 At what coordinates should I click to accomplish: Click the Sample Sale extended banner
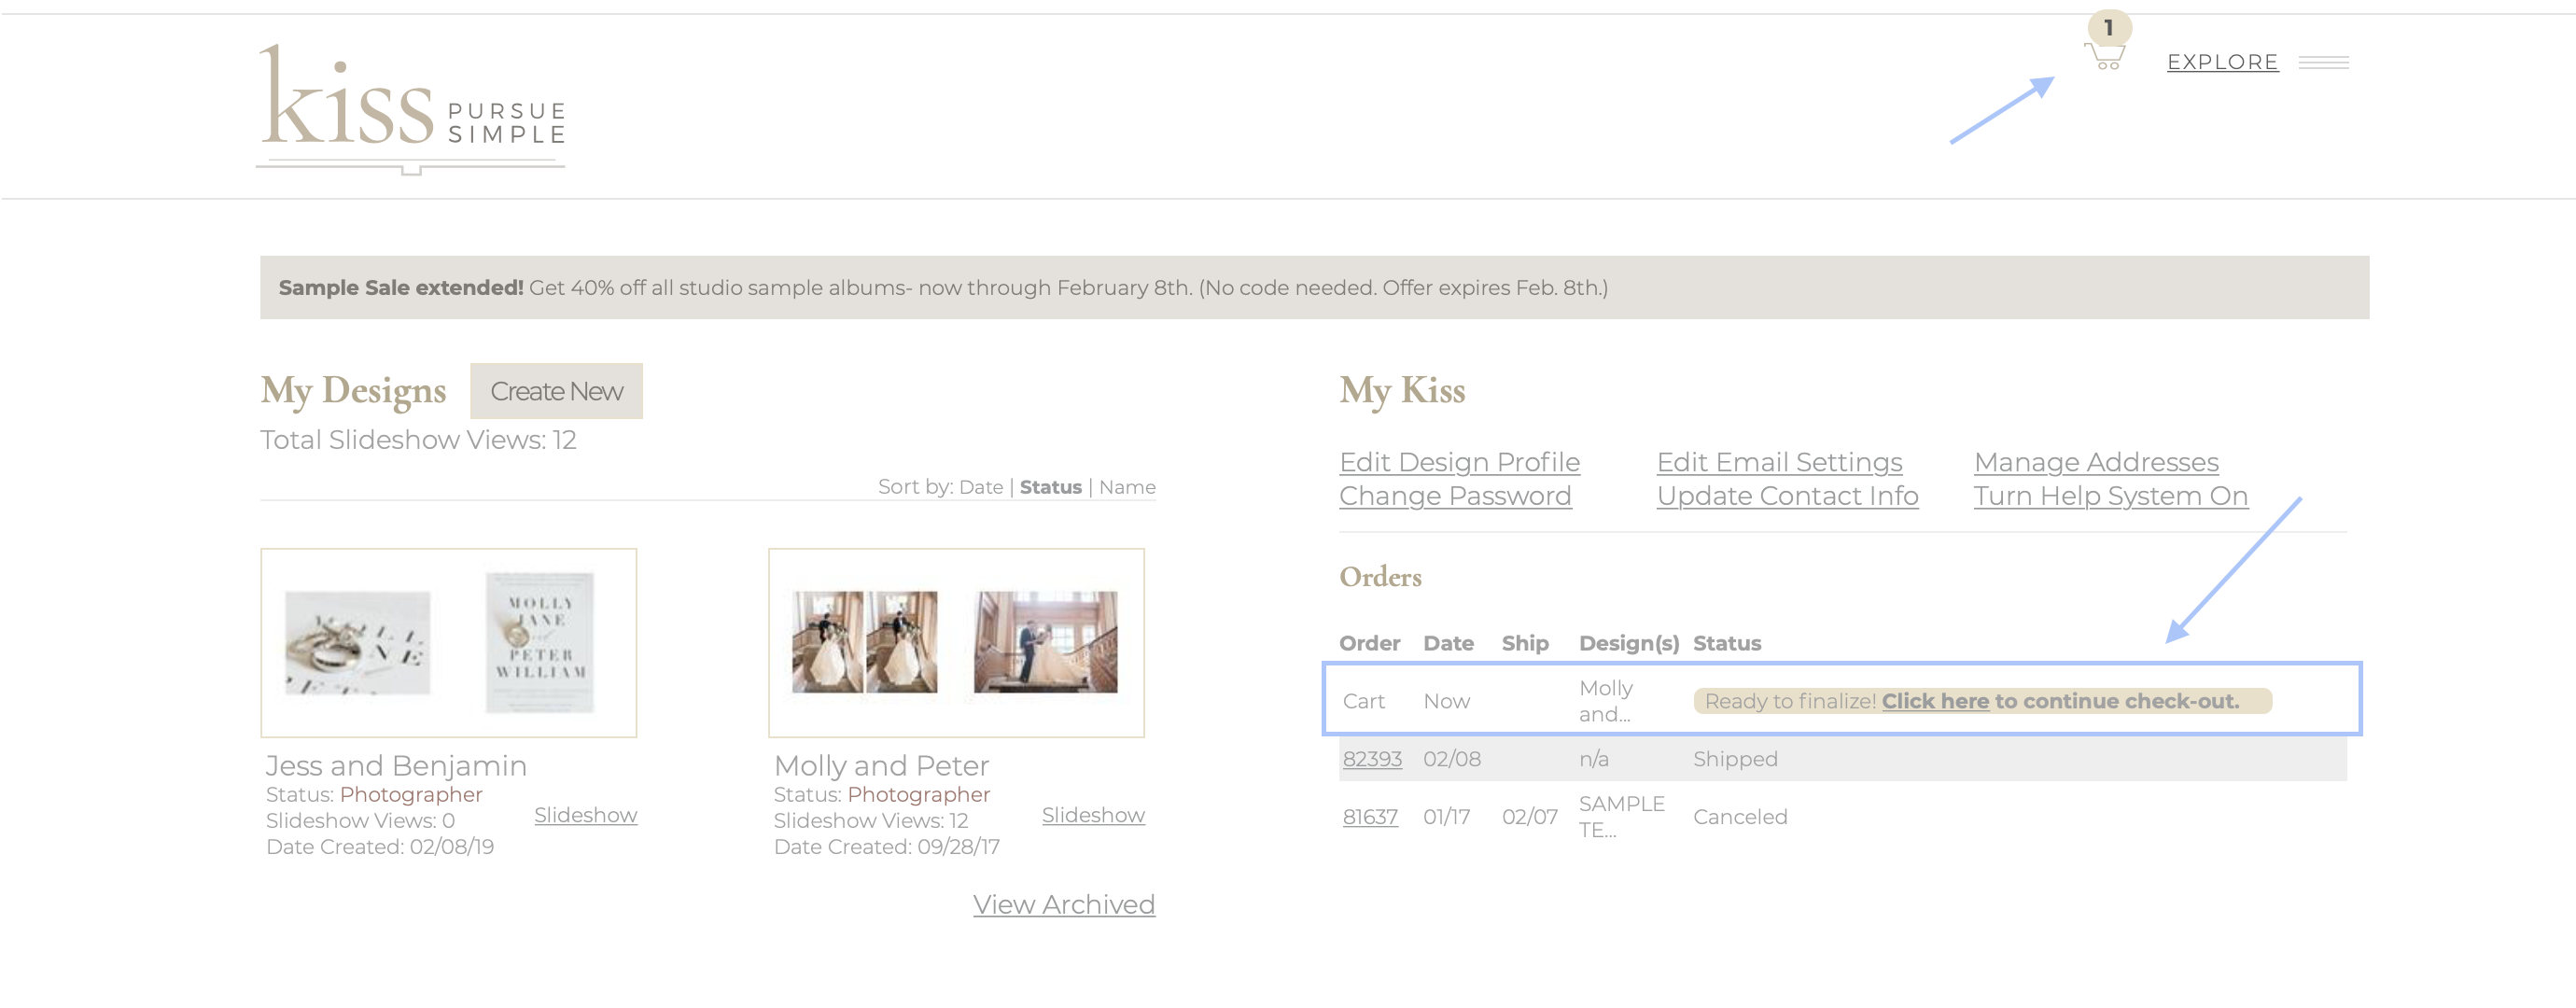(x=1314, y=288)
